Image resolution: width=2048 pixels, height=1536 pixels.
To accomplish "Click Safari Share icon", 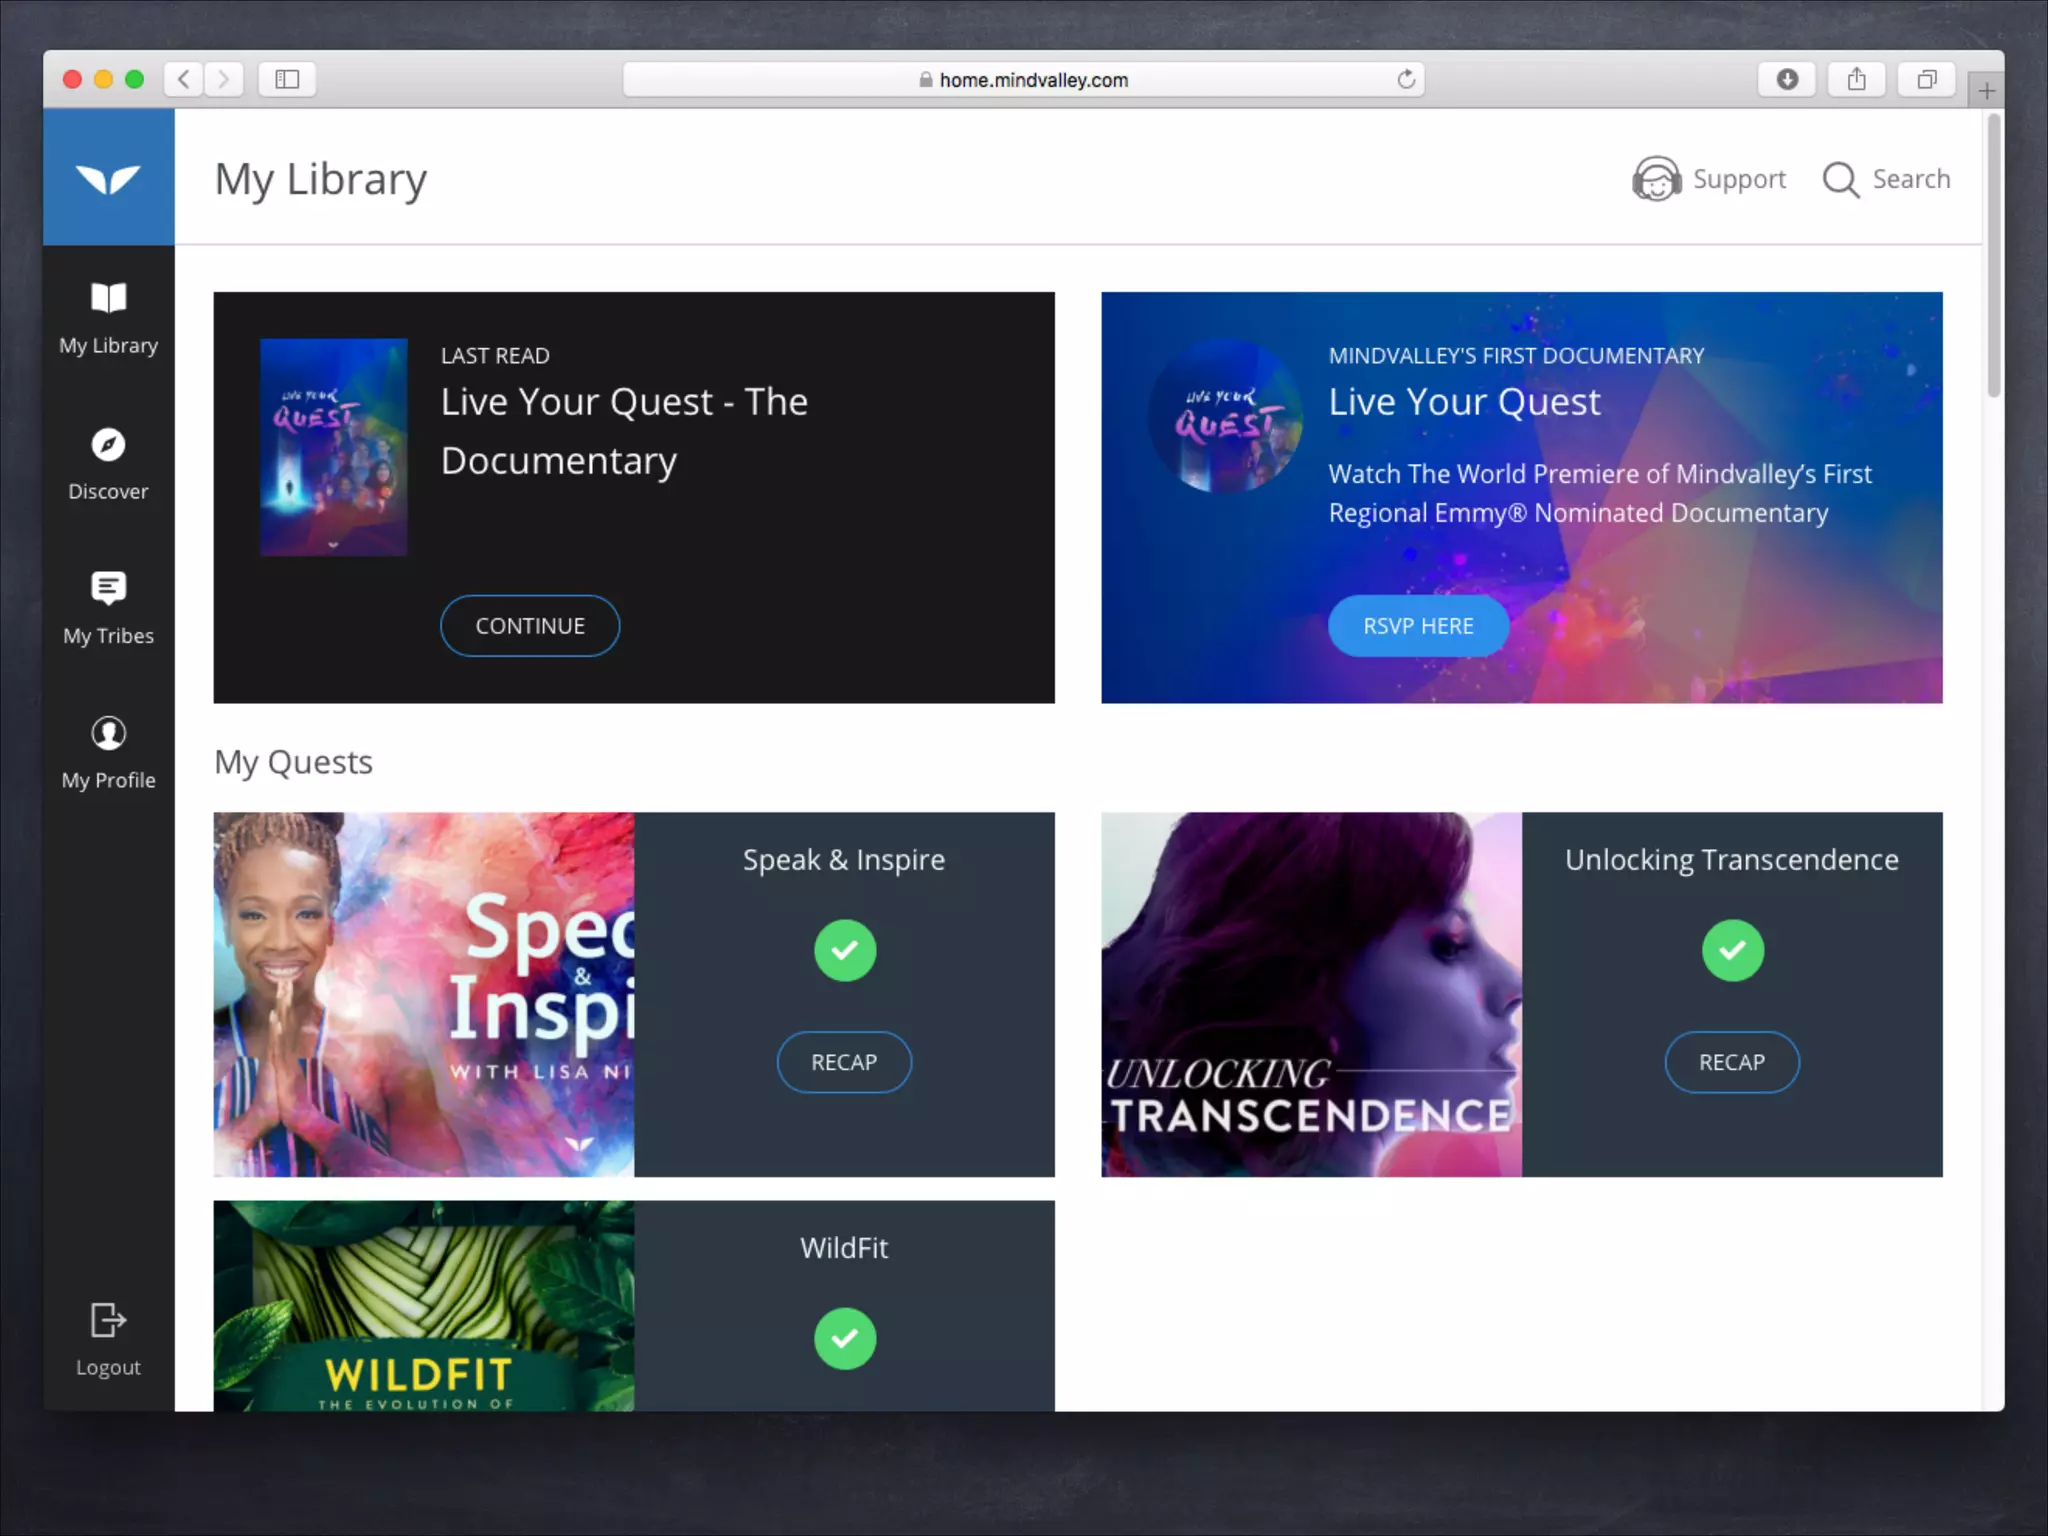I will (x=1856, y=79).
